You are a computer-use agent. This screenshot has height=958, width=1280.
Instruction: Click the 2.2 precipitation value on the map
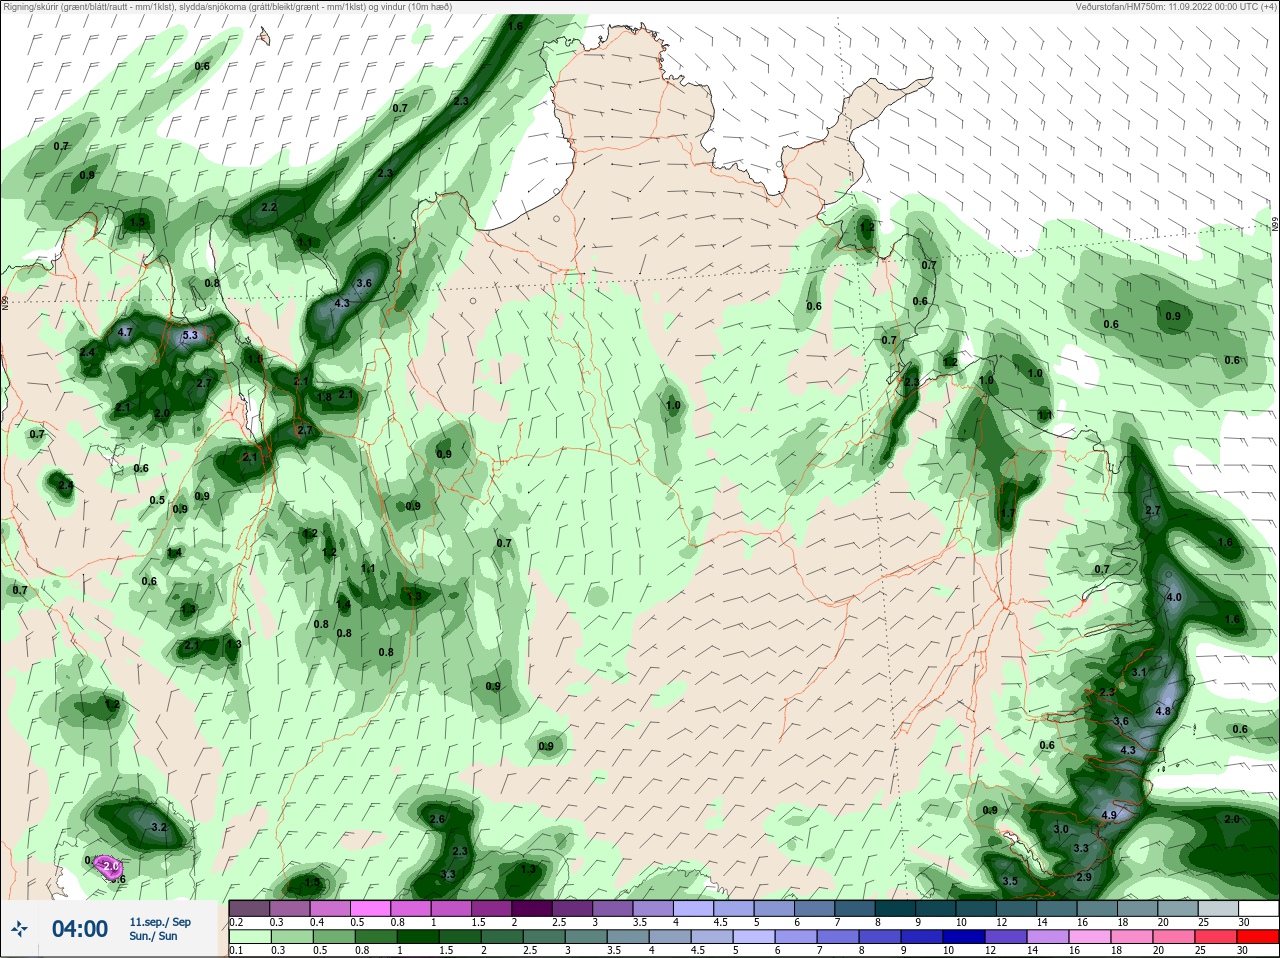[269, 208]
